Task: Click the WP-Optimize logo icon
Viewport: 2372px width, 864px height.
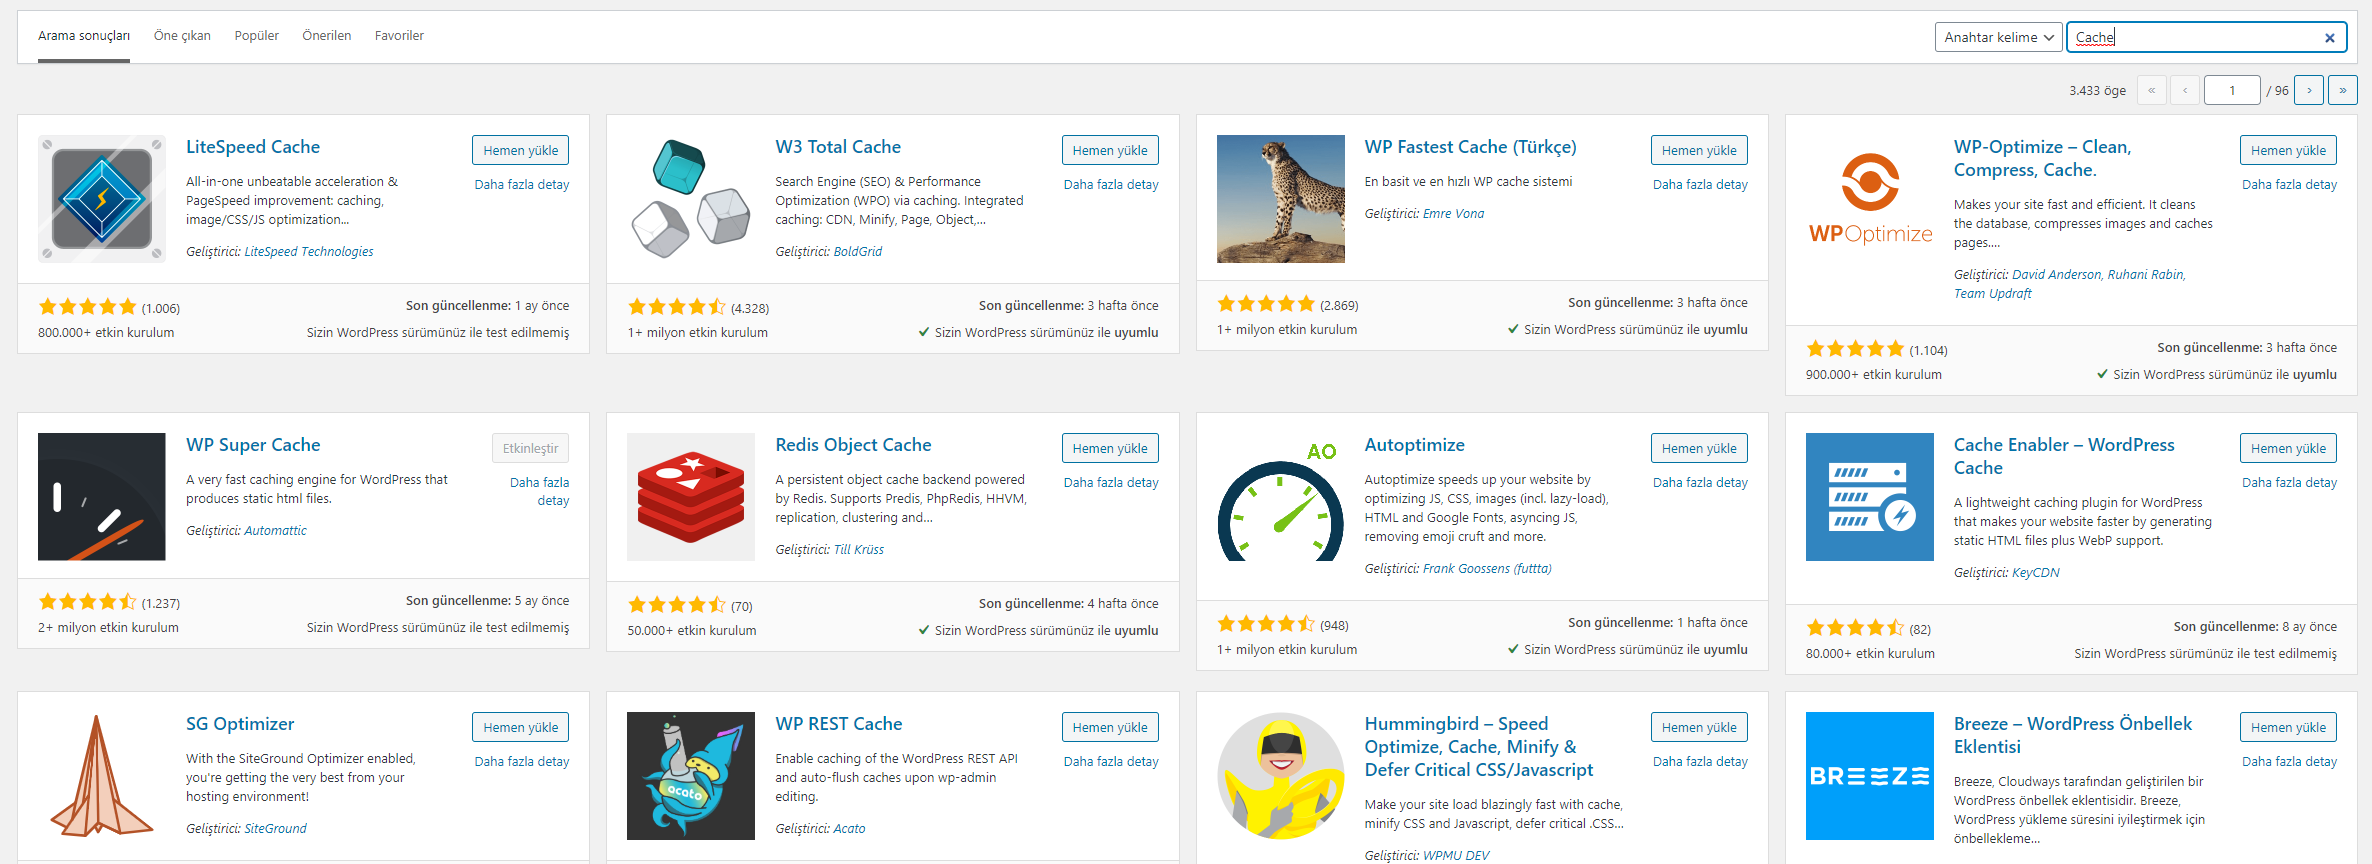Action: pos(1870,199)
